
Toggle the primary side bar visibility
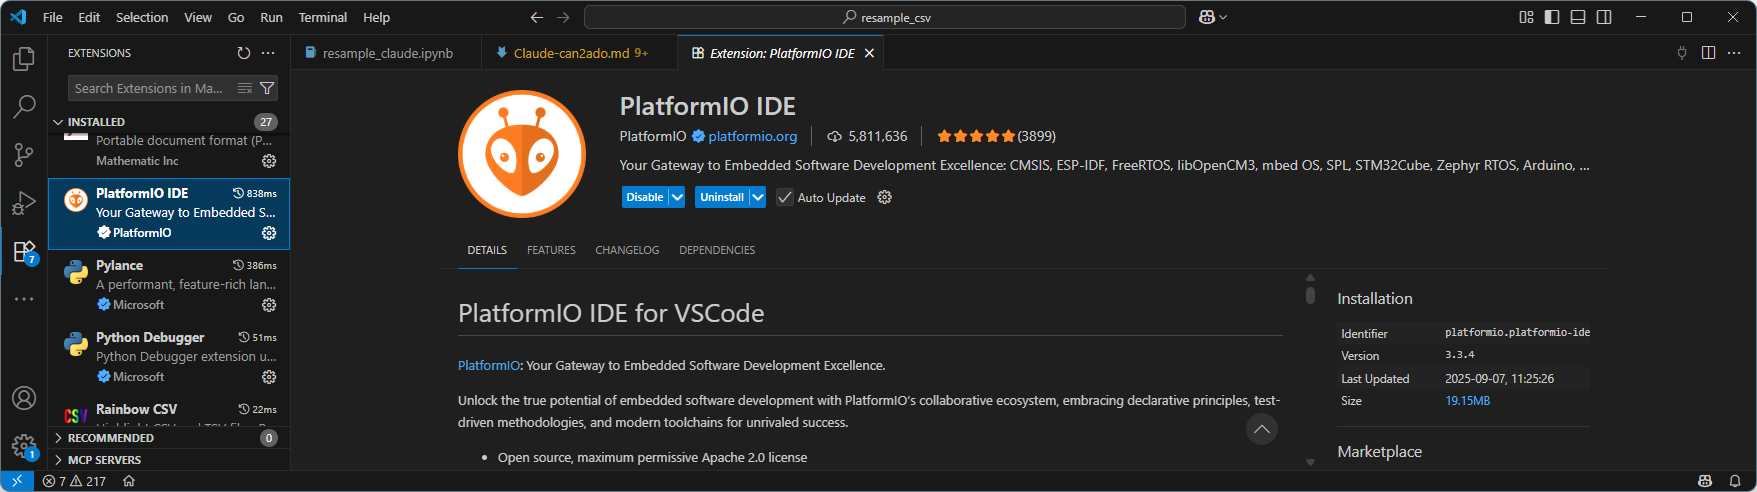pos(1552,17)
